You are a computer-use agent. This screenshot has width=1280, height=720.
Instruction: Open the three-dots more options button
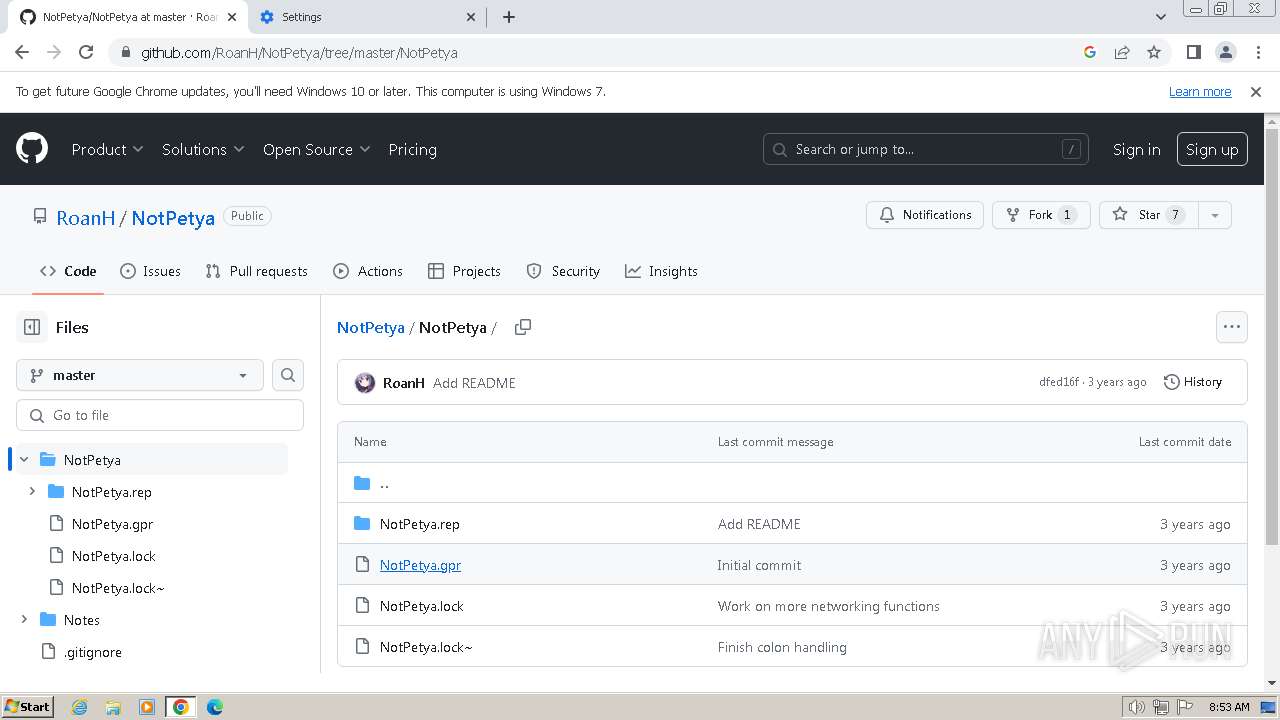[x=1231, y=327]
